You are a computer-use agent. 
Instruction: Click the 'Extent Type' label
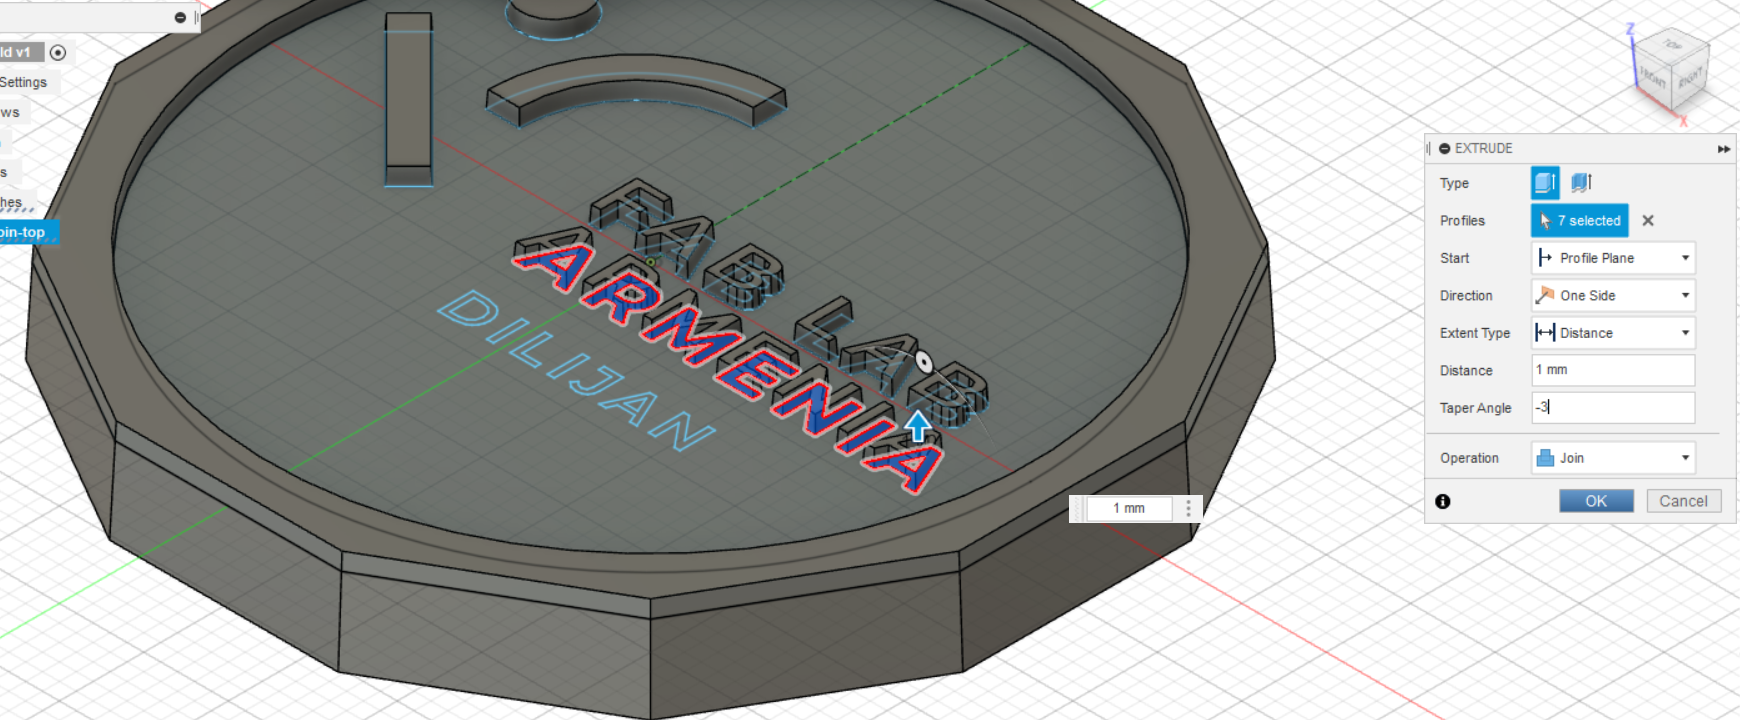click(1474, 333)
